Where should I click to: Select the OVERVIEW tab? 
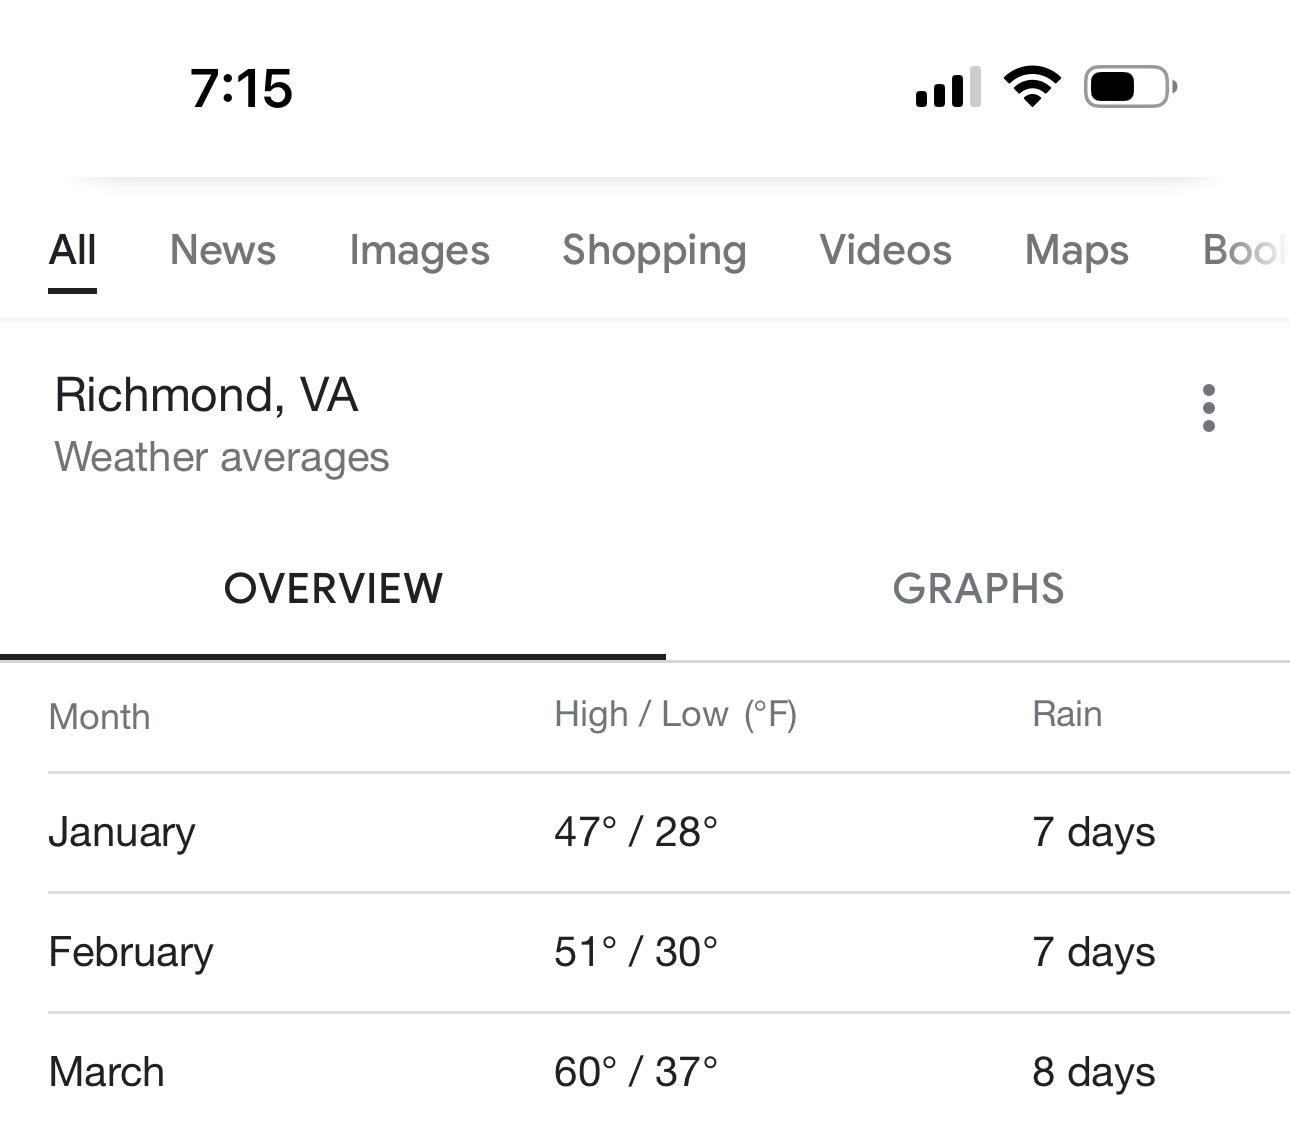click(x=333, y=589)
